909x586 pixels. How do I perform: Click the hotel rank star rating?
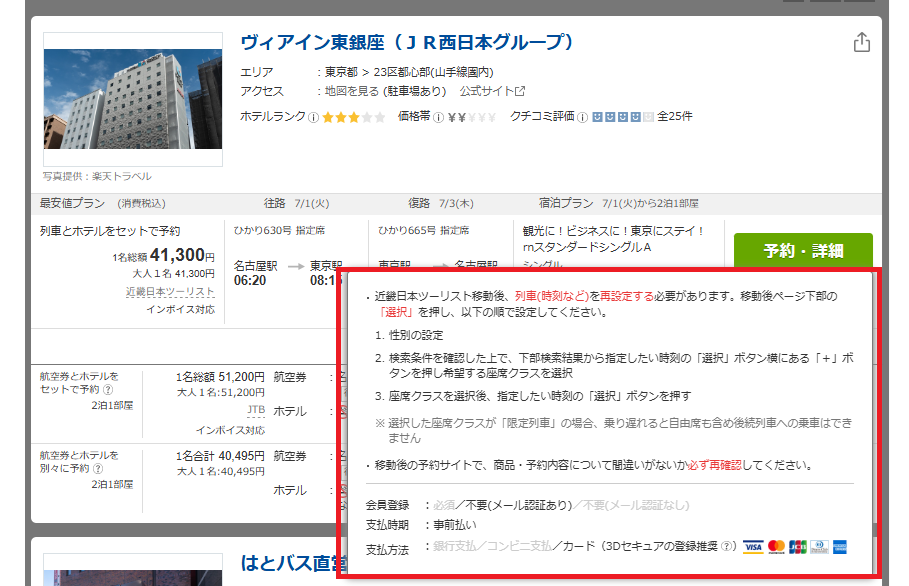(x=353, y=117)
